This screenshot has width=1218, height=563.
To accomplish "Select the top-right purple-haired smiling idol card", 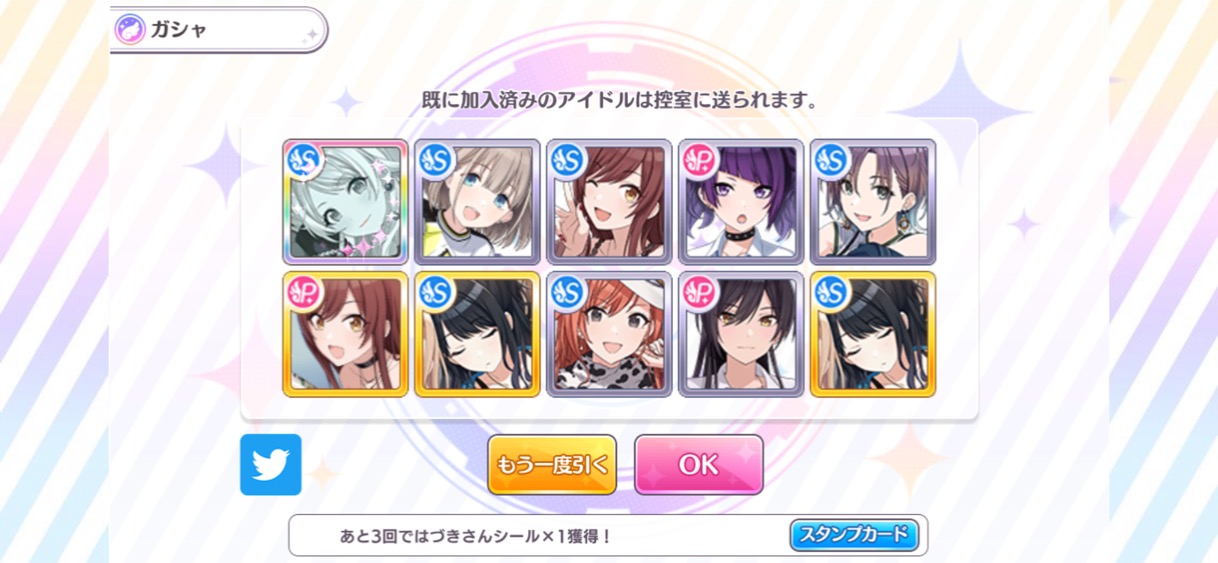I will 873,201.
